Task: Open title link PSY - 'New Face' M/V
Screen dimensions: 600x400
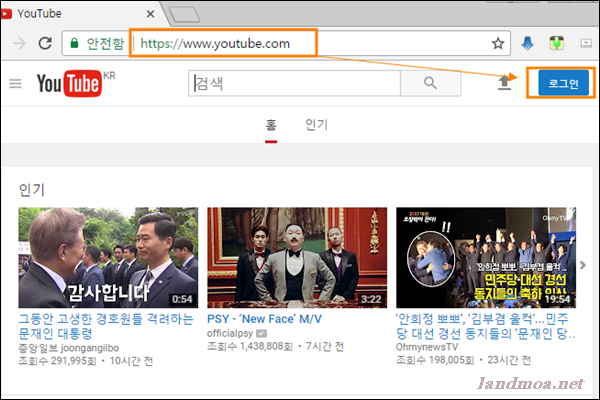Action: pos(264,319)
